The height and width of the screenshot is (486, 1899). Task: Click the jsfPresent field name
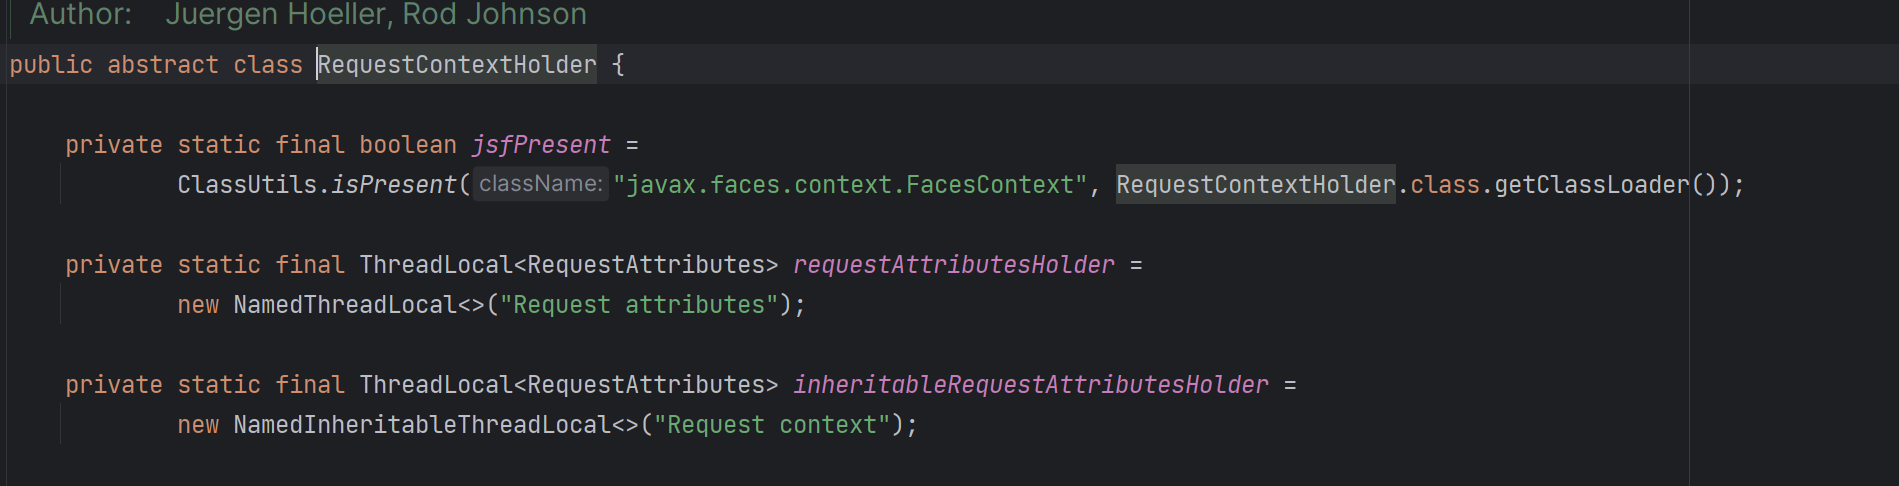540,145
